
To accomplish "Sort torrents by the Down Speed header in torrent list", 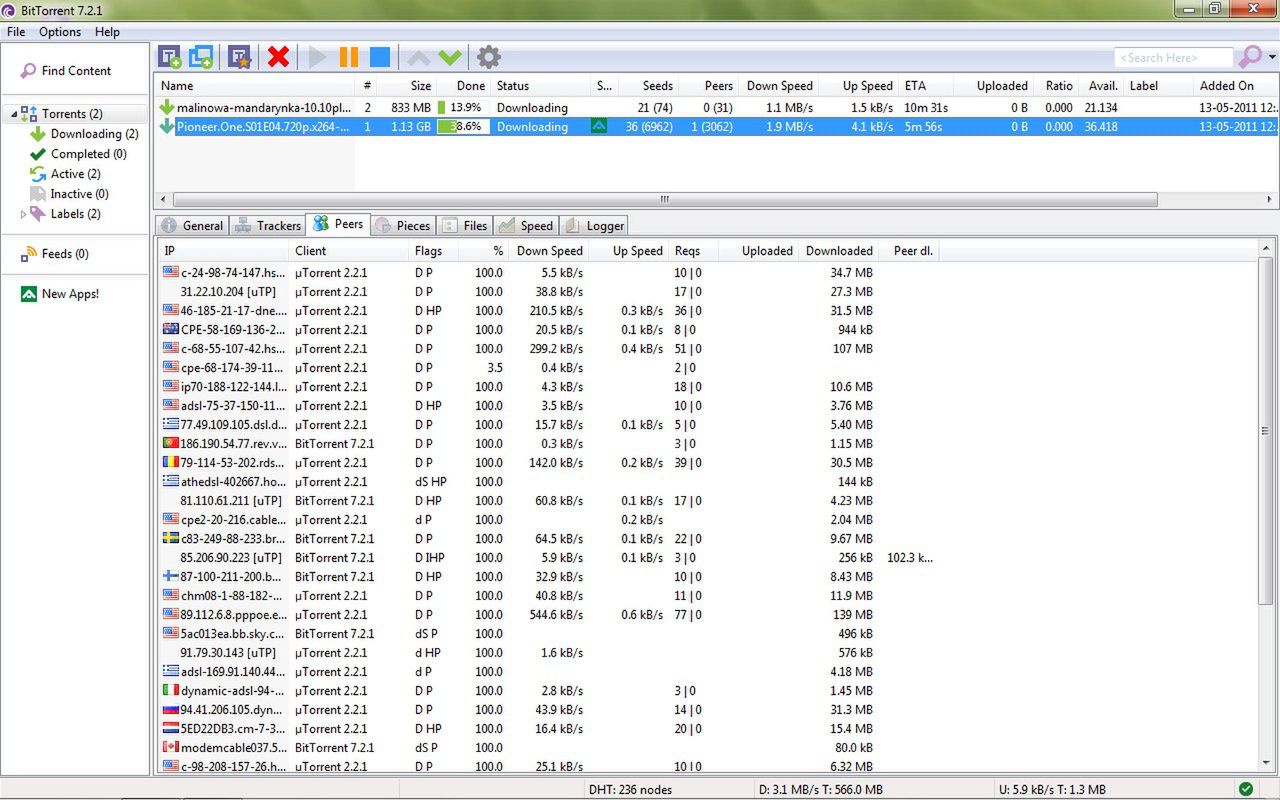I will pyautogui.click(x=779, y=86).
